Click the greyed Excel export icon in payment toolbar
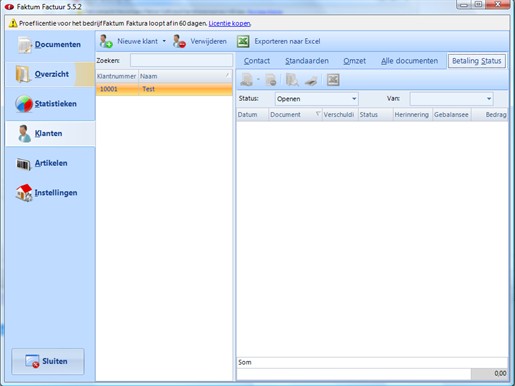 pyautogui.click(x=333, y=80)
